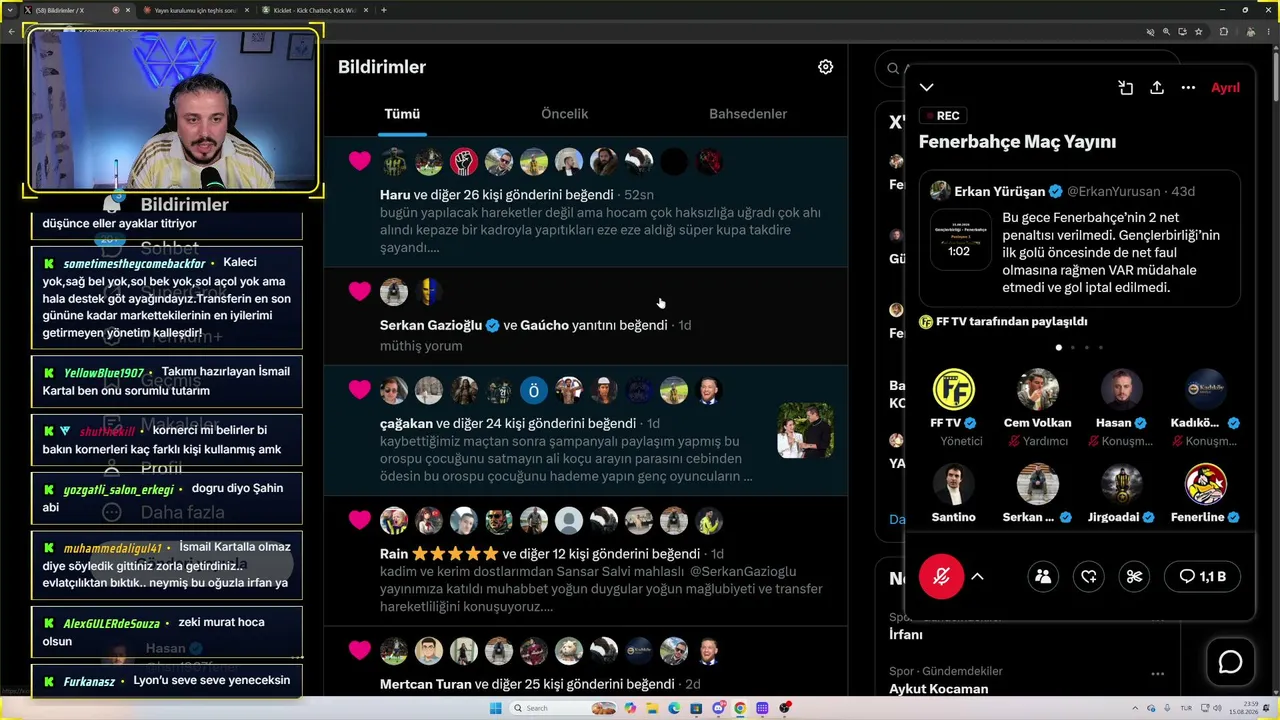Send a heart reaction in the space
The height and width of the screenshot is (720, 1280).
pos(1089,576)
